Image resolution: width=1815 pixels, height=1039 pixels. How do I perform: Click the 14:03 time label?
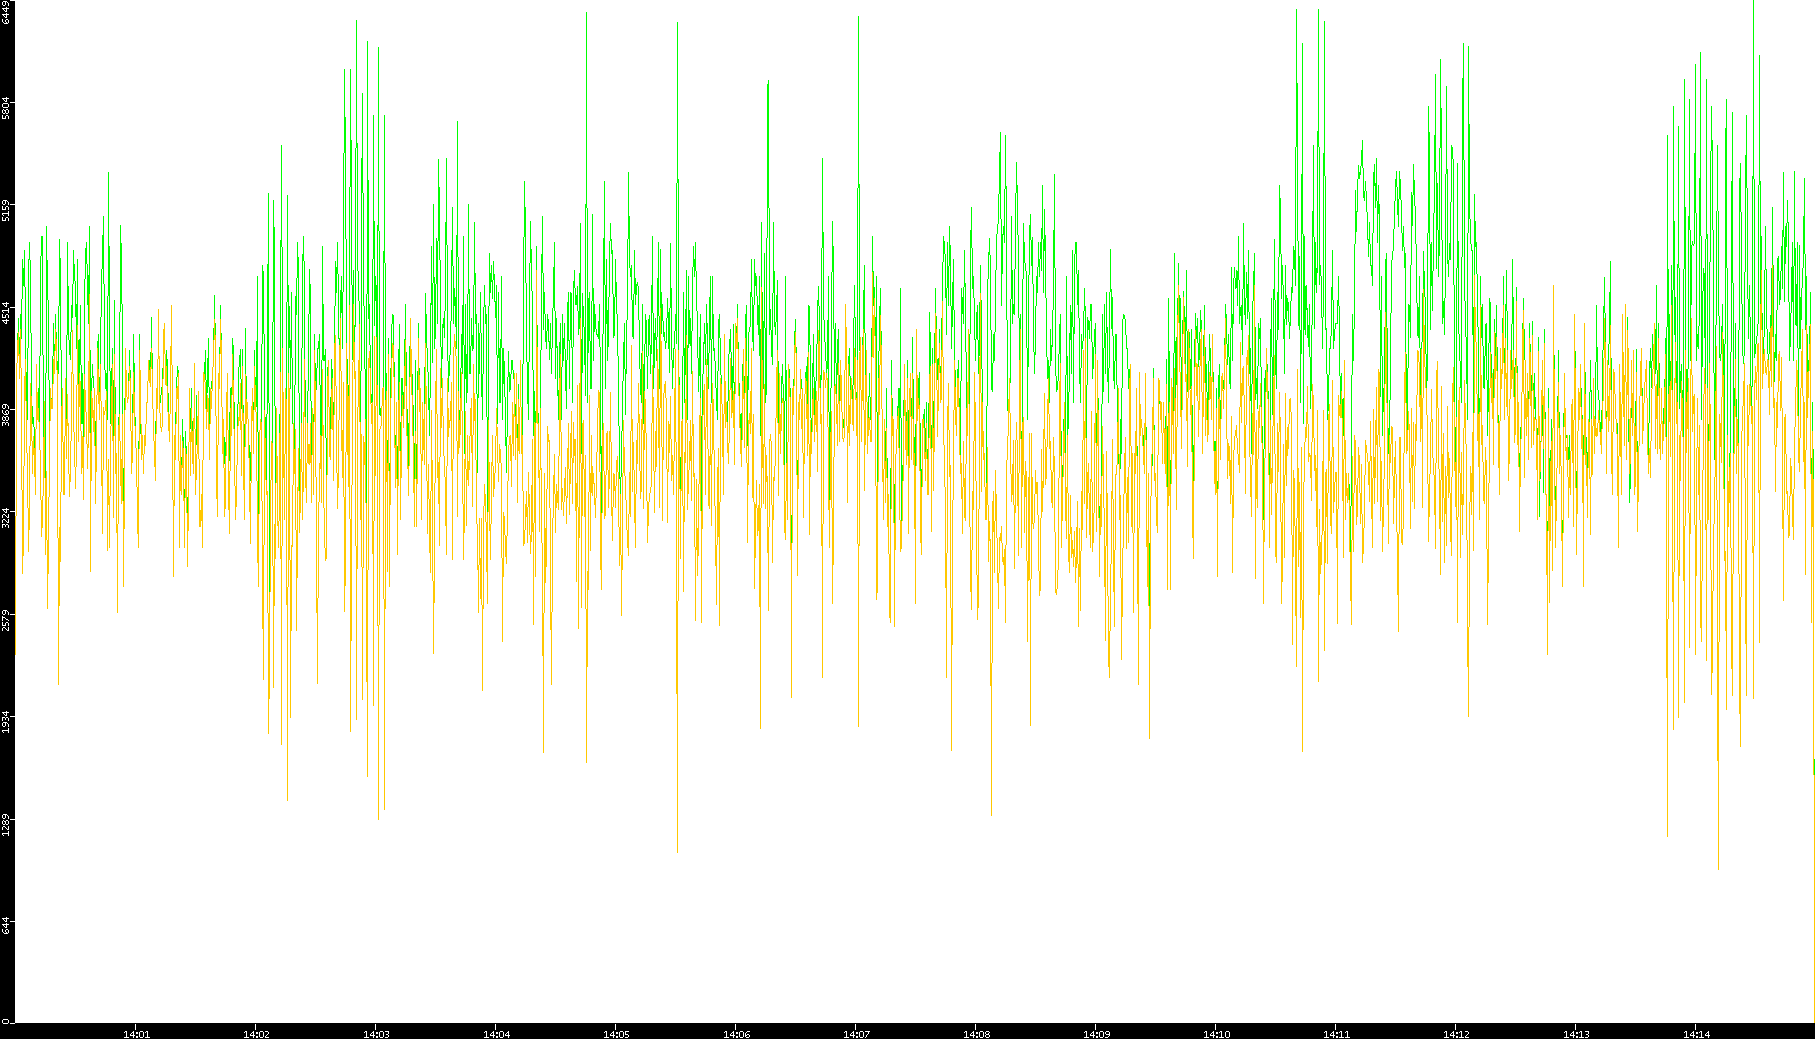click(x=376, y=1034)
